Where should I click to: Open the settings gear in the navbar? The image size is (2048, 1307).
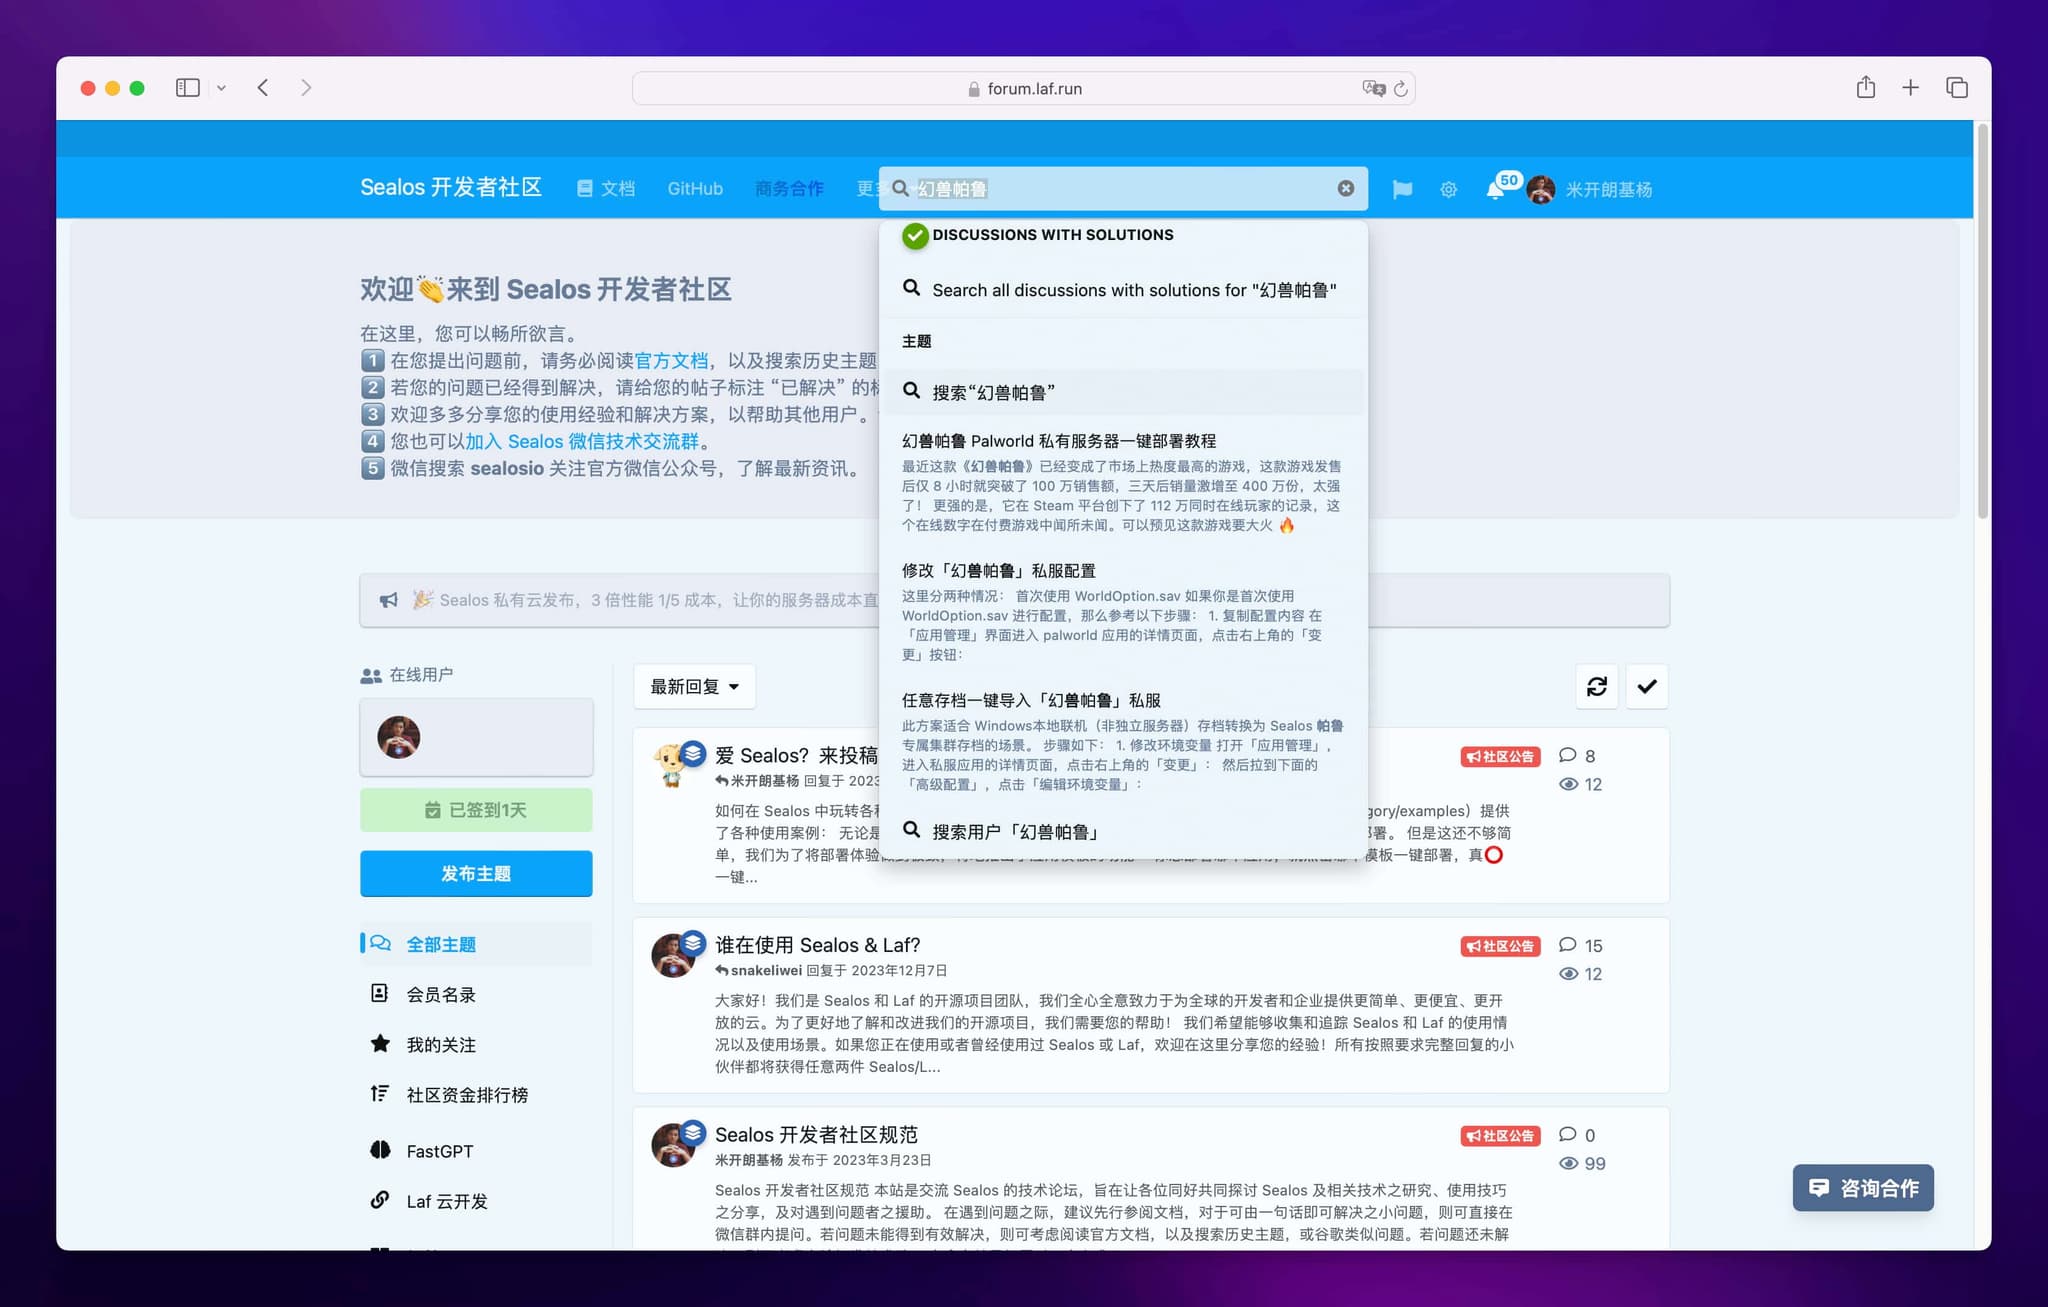pyautogui.click(x=1448, y=189)
